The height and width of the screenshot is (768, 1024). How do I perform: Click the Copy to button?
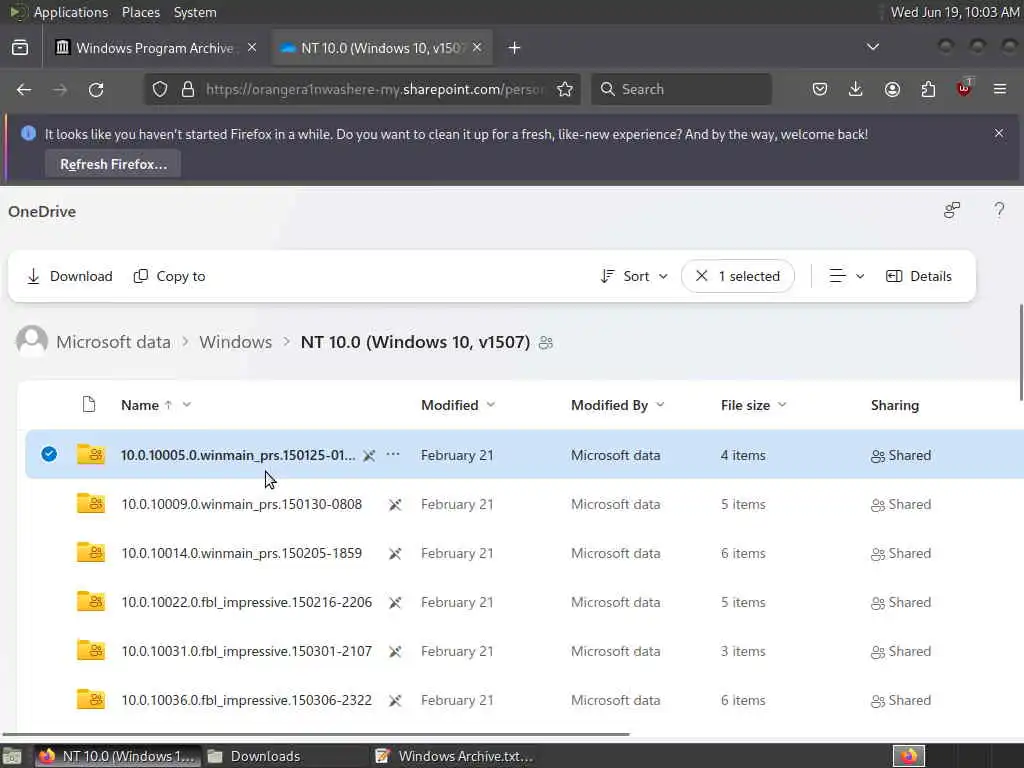(x=170, y=276)
